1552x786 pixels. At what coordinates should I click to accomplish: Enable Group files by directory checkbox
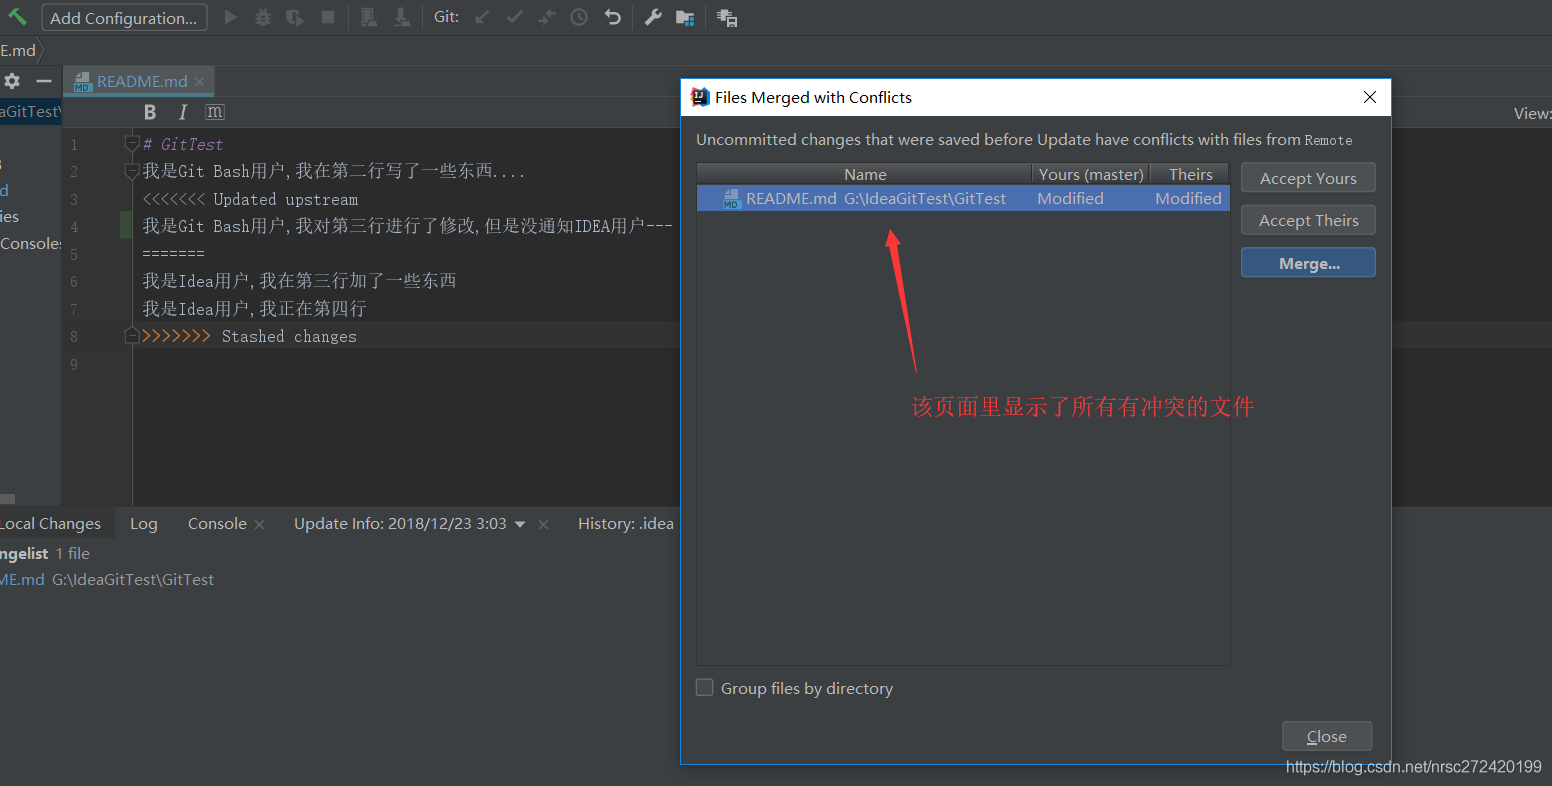click(705, 688)
